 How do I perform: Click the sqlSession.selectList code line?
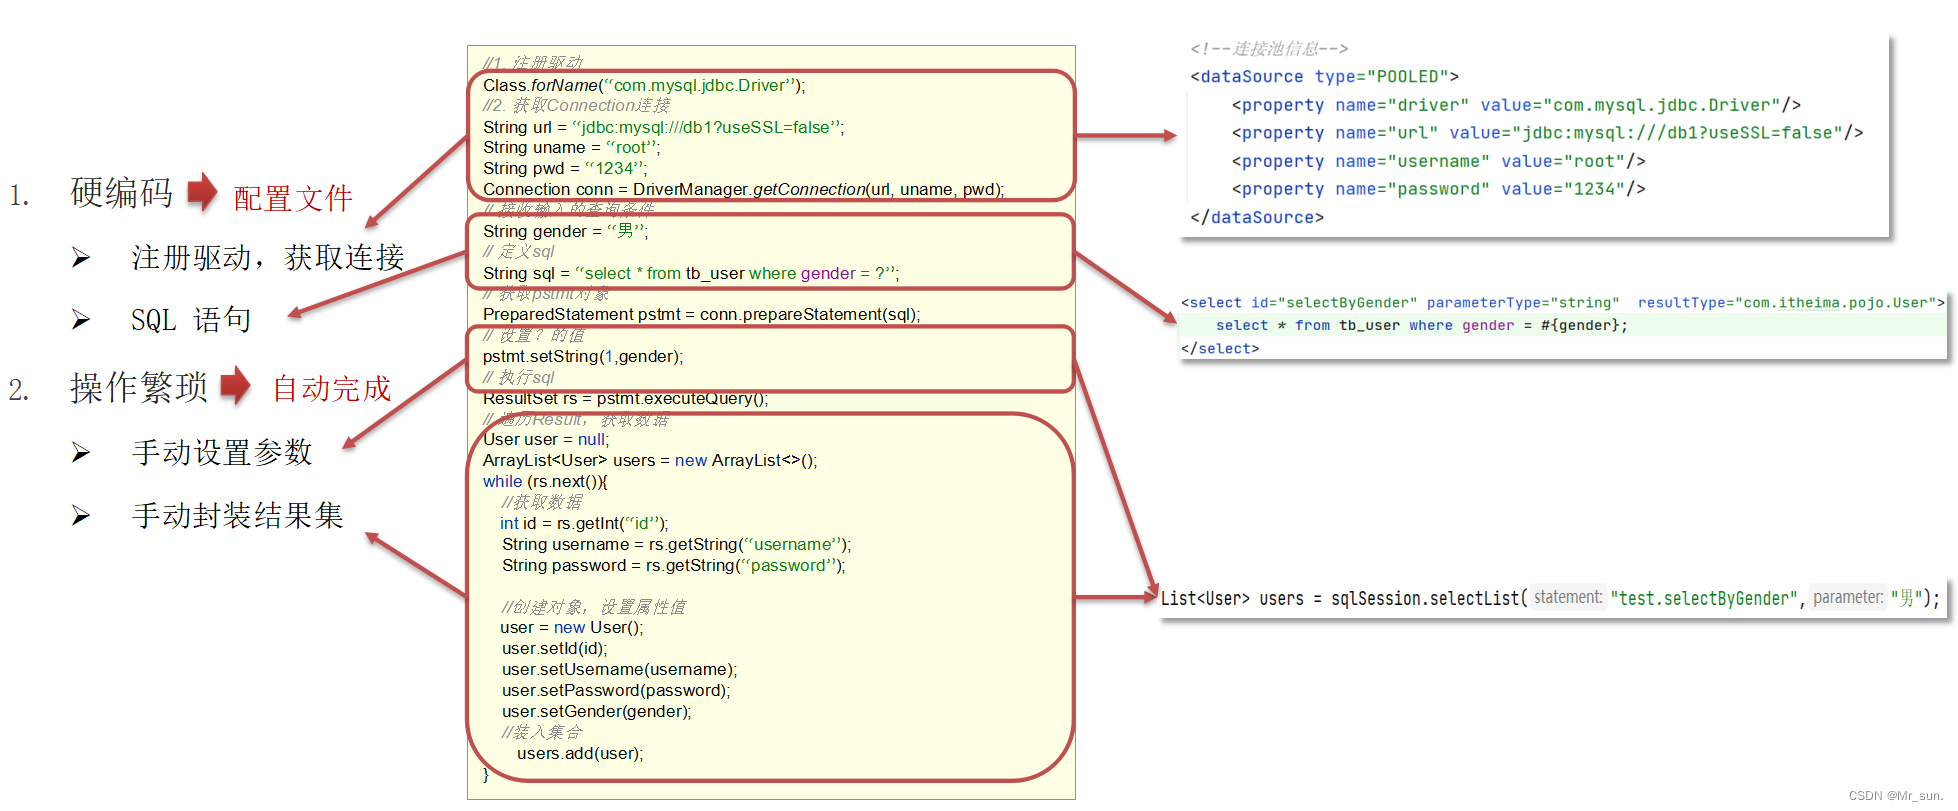click(1550, 598)
